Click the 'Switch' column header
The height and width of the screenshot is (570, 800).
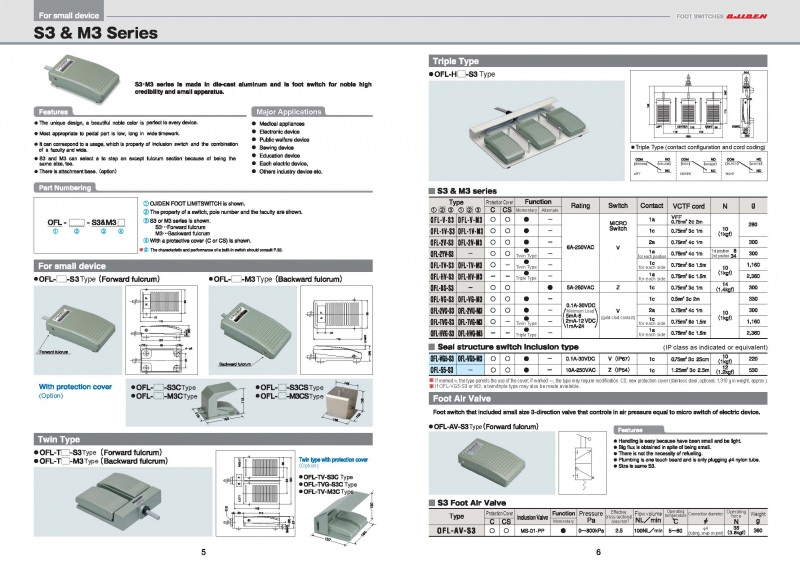(x=618, y=206)
